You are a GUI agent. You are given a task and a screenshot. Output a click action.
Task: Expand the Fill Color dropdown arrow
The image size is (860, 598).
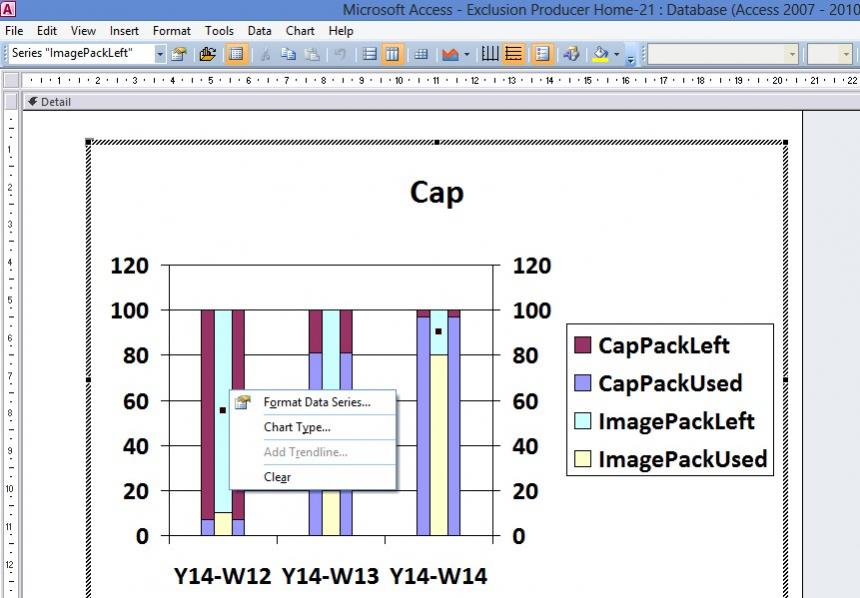[616, 54]
